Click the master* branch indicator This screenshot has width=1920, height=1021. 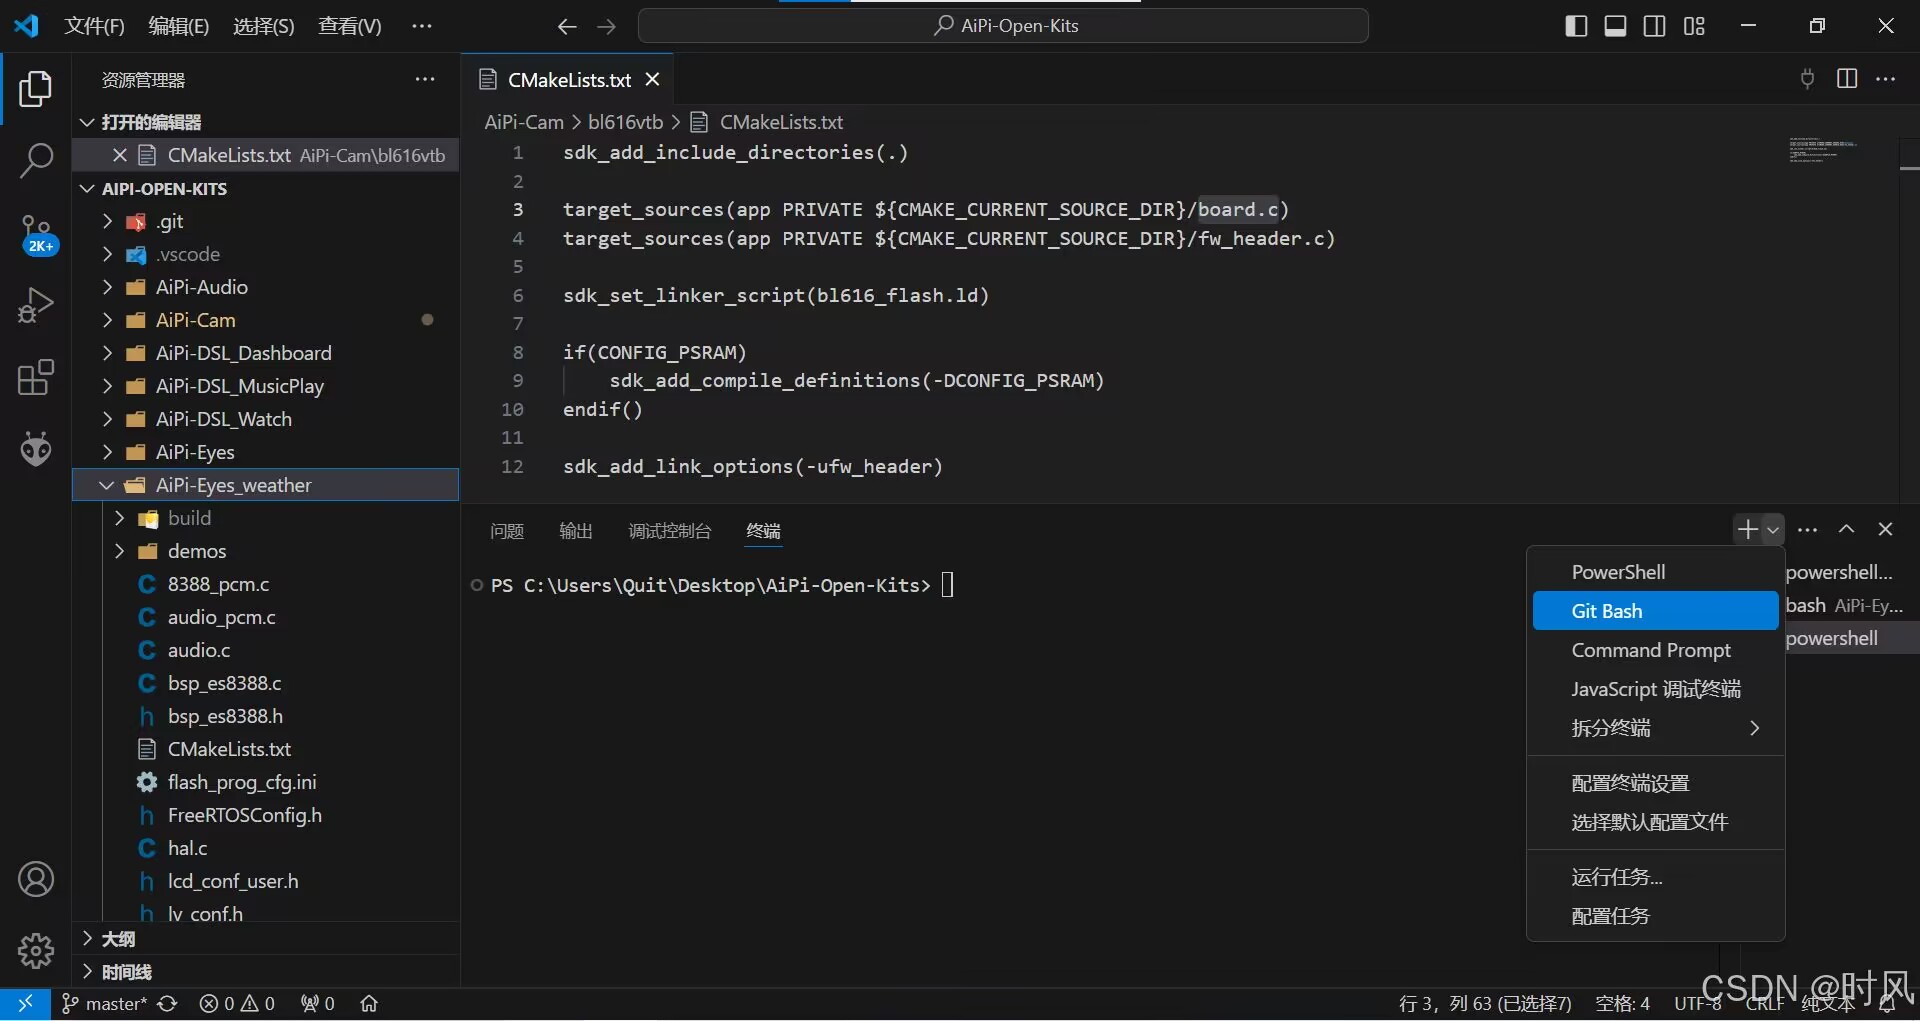pos(103,1003)
